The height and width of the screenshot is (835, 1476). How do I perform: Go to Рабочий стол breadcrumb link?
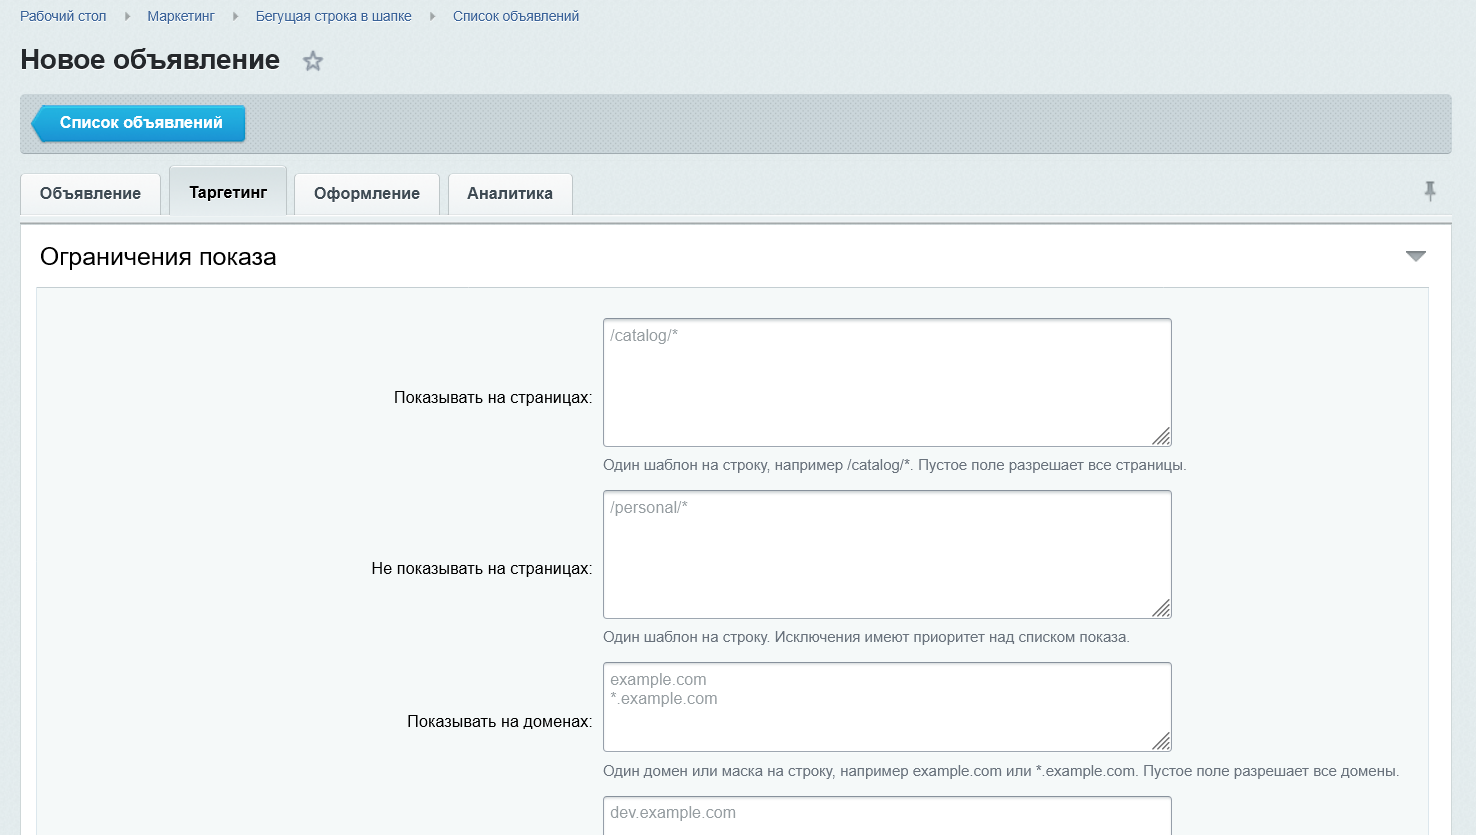tap(63, 16)
